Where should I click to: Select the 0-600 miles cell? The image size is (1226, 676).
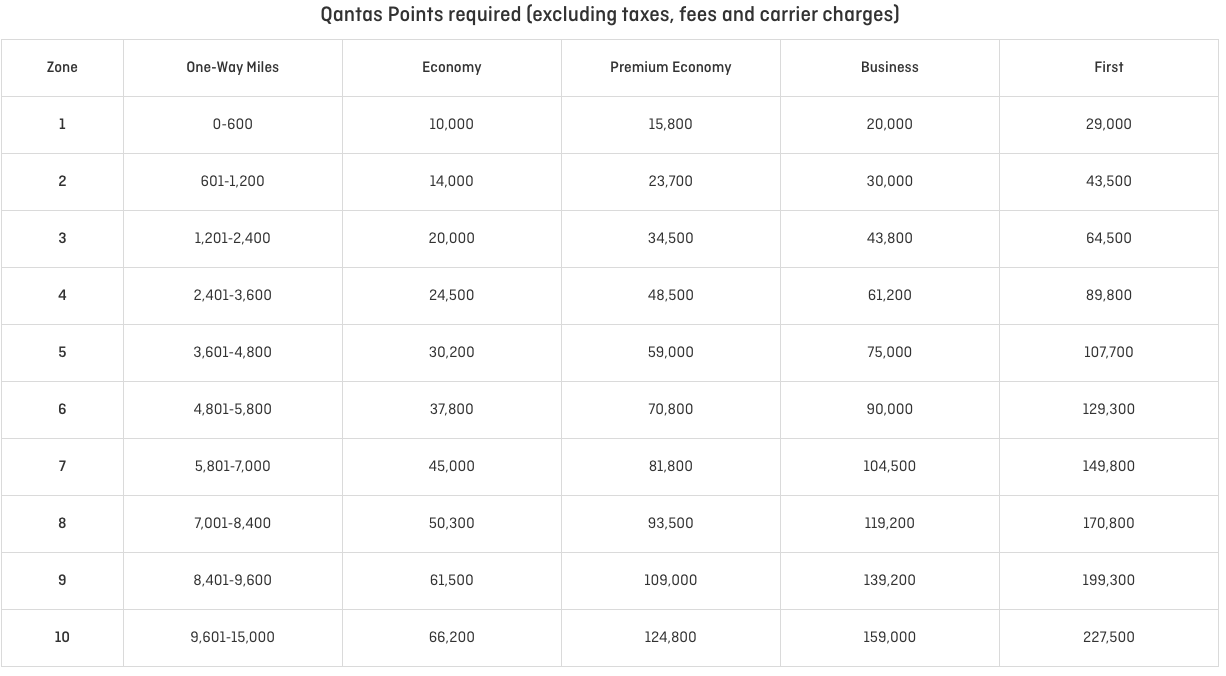tap(232, 124)
